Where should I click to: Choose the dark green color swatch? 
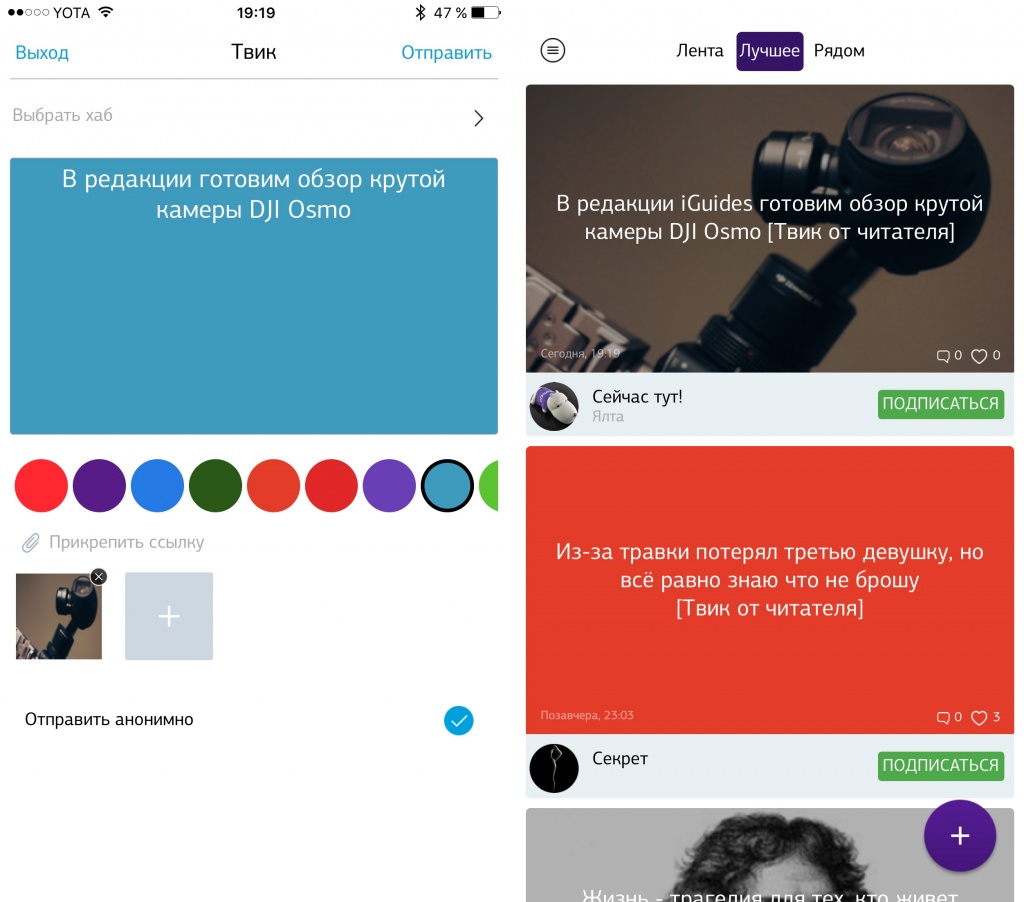click(x=216, y=485)
